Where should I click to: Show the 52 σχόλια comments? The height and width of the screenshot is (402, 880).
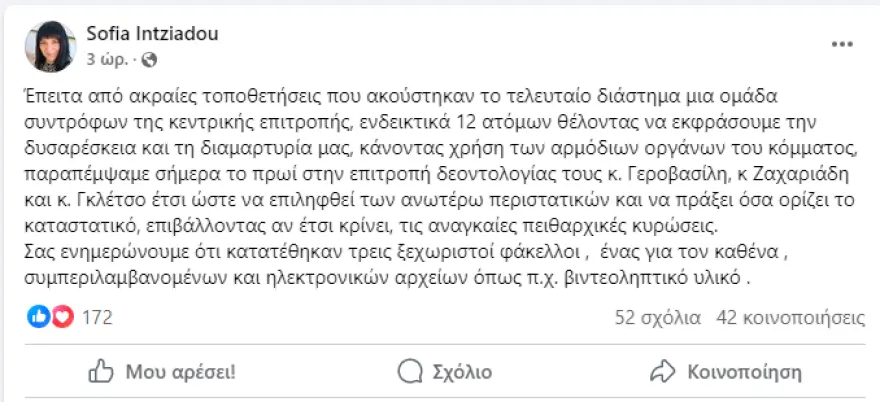[x=658, y=318]
